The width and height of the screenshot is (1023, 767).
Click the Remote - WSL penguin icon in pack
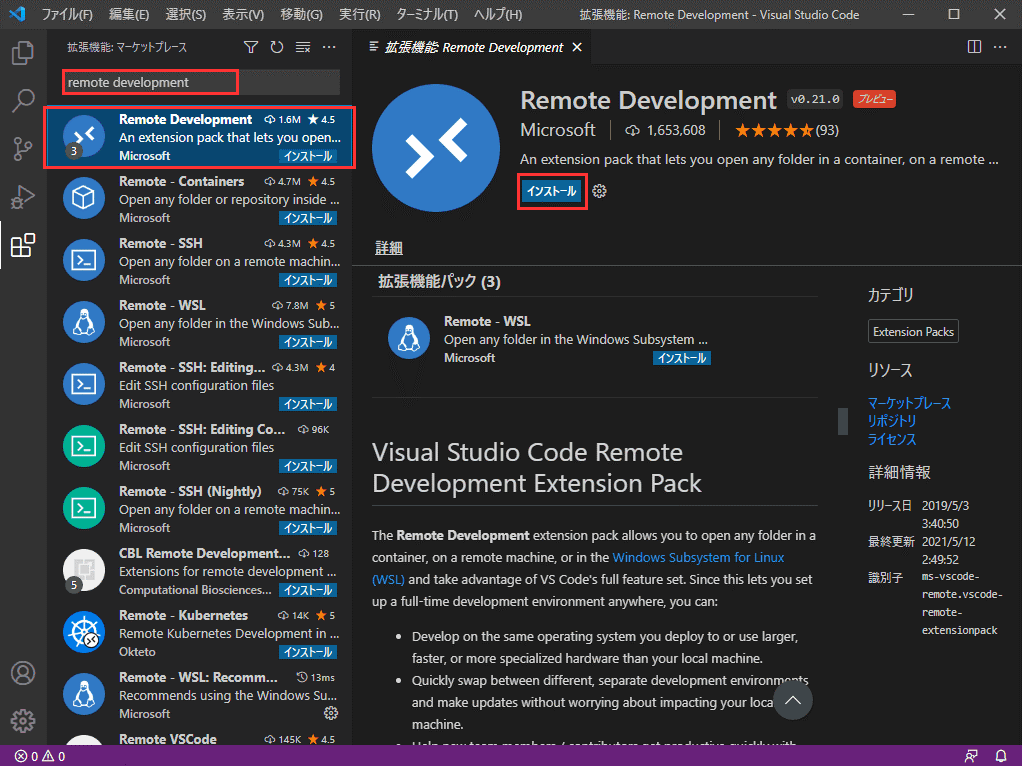(x=409, y=338)
